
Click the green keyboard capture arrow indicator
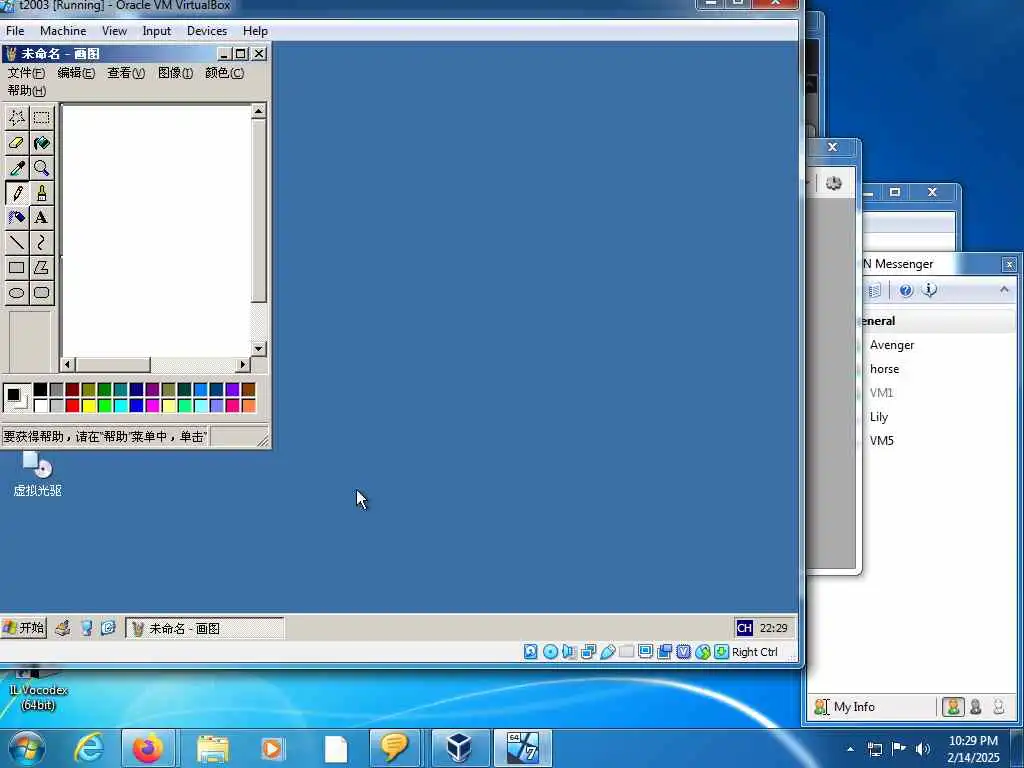722,652
